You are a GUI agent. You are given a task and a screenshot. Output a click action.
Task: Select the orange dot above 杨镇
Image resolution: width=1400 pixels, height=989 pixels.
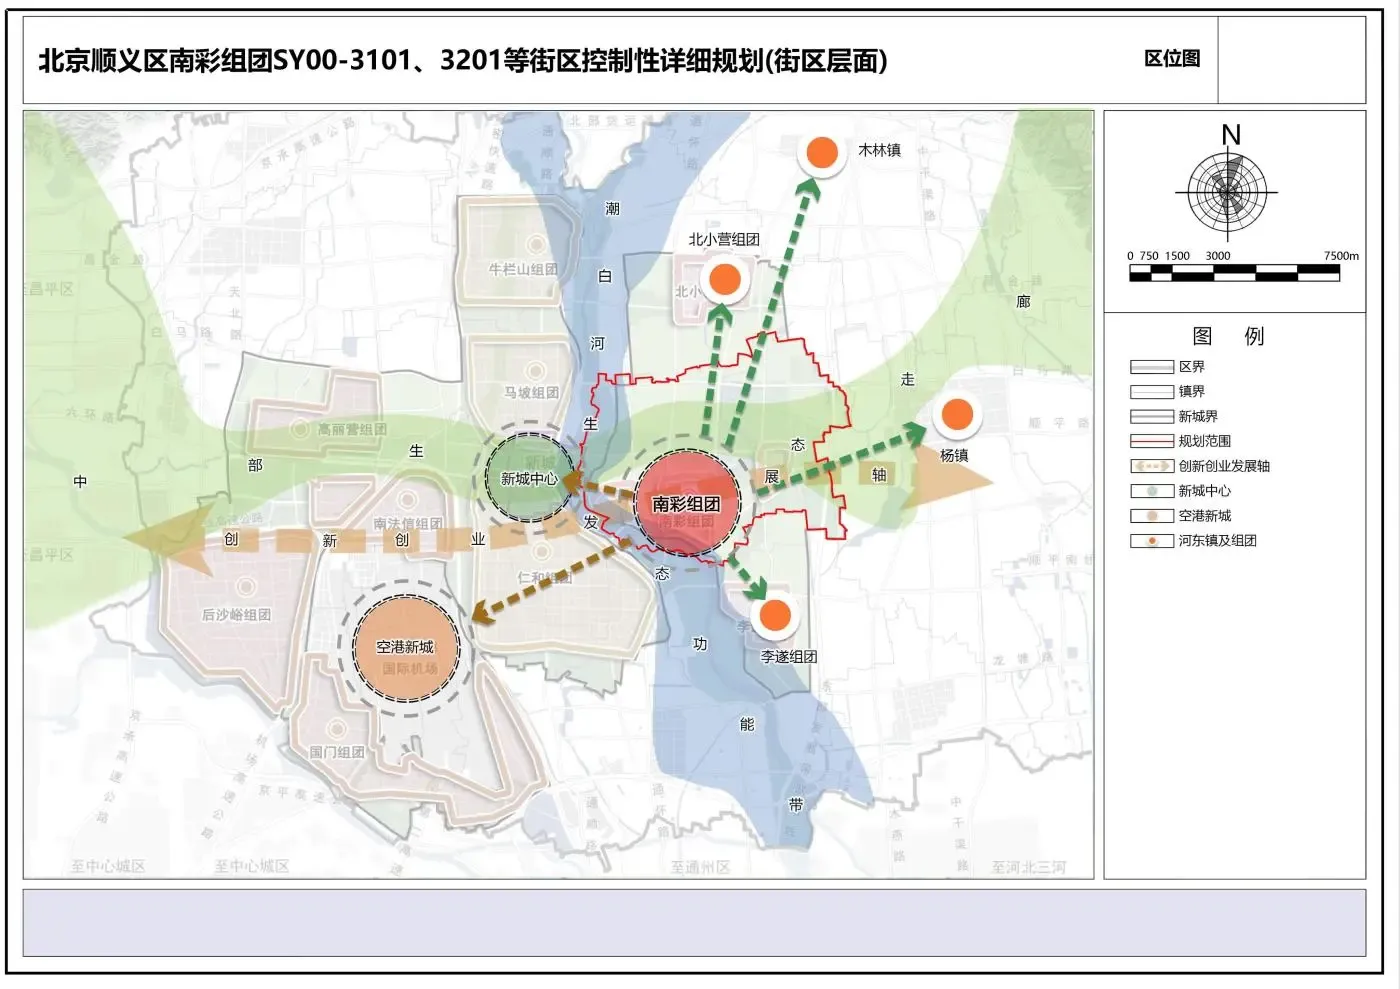click(957, 414)
